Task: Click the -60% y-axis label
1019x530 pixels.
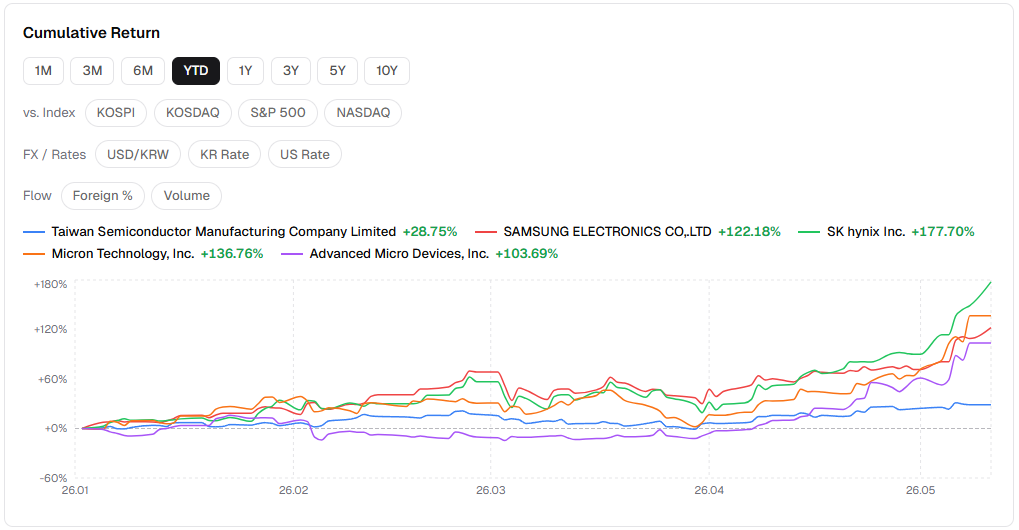Action: [x=53, y=478]
